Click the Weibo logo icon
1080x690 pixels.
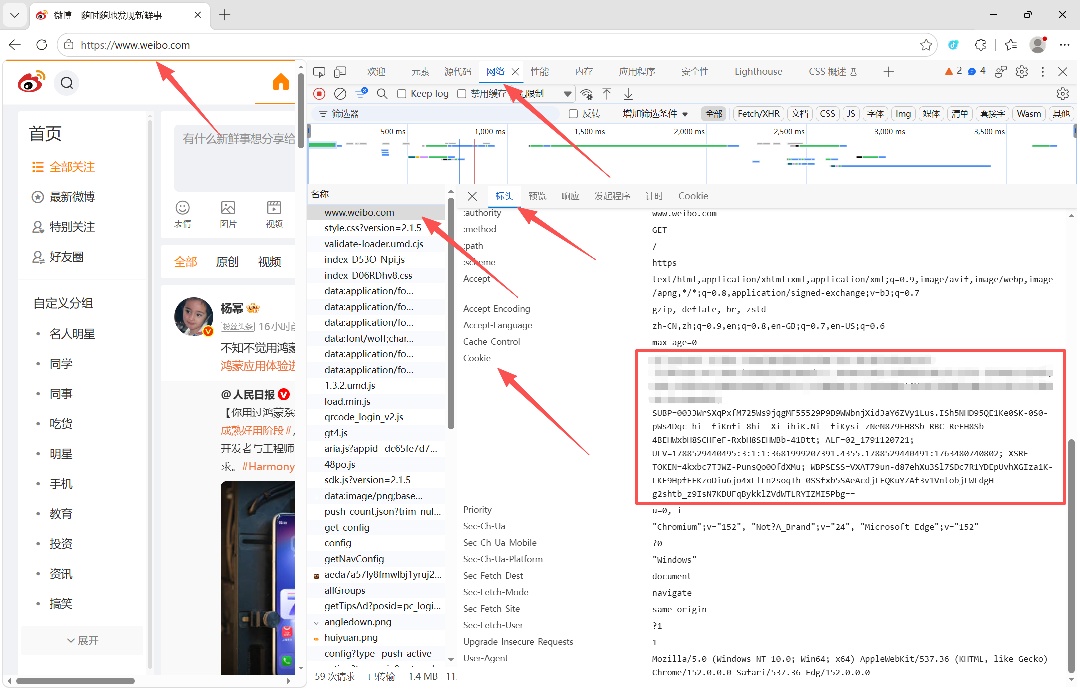[31, 82]
